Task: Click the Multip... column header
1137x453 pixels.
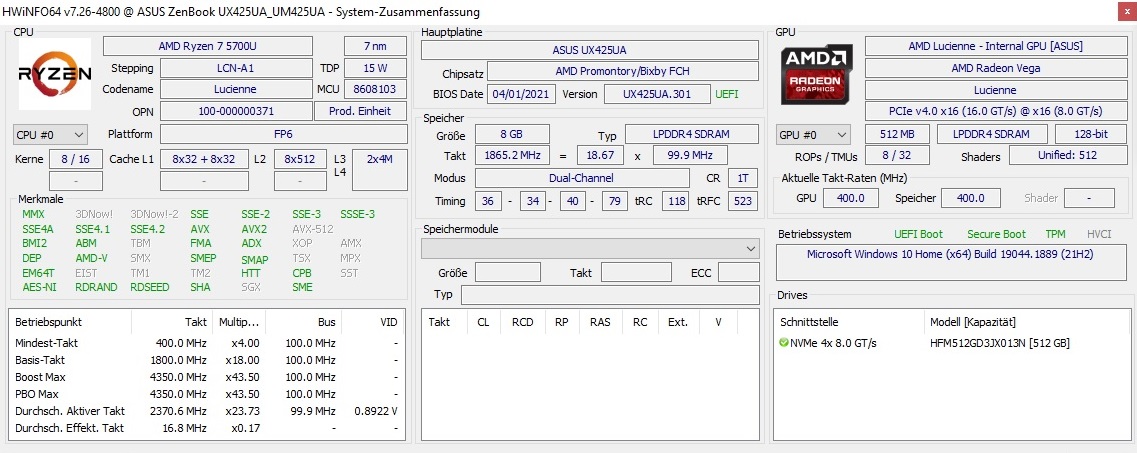Action: click(239, 322)
